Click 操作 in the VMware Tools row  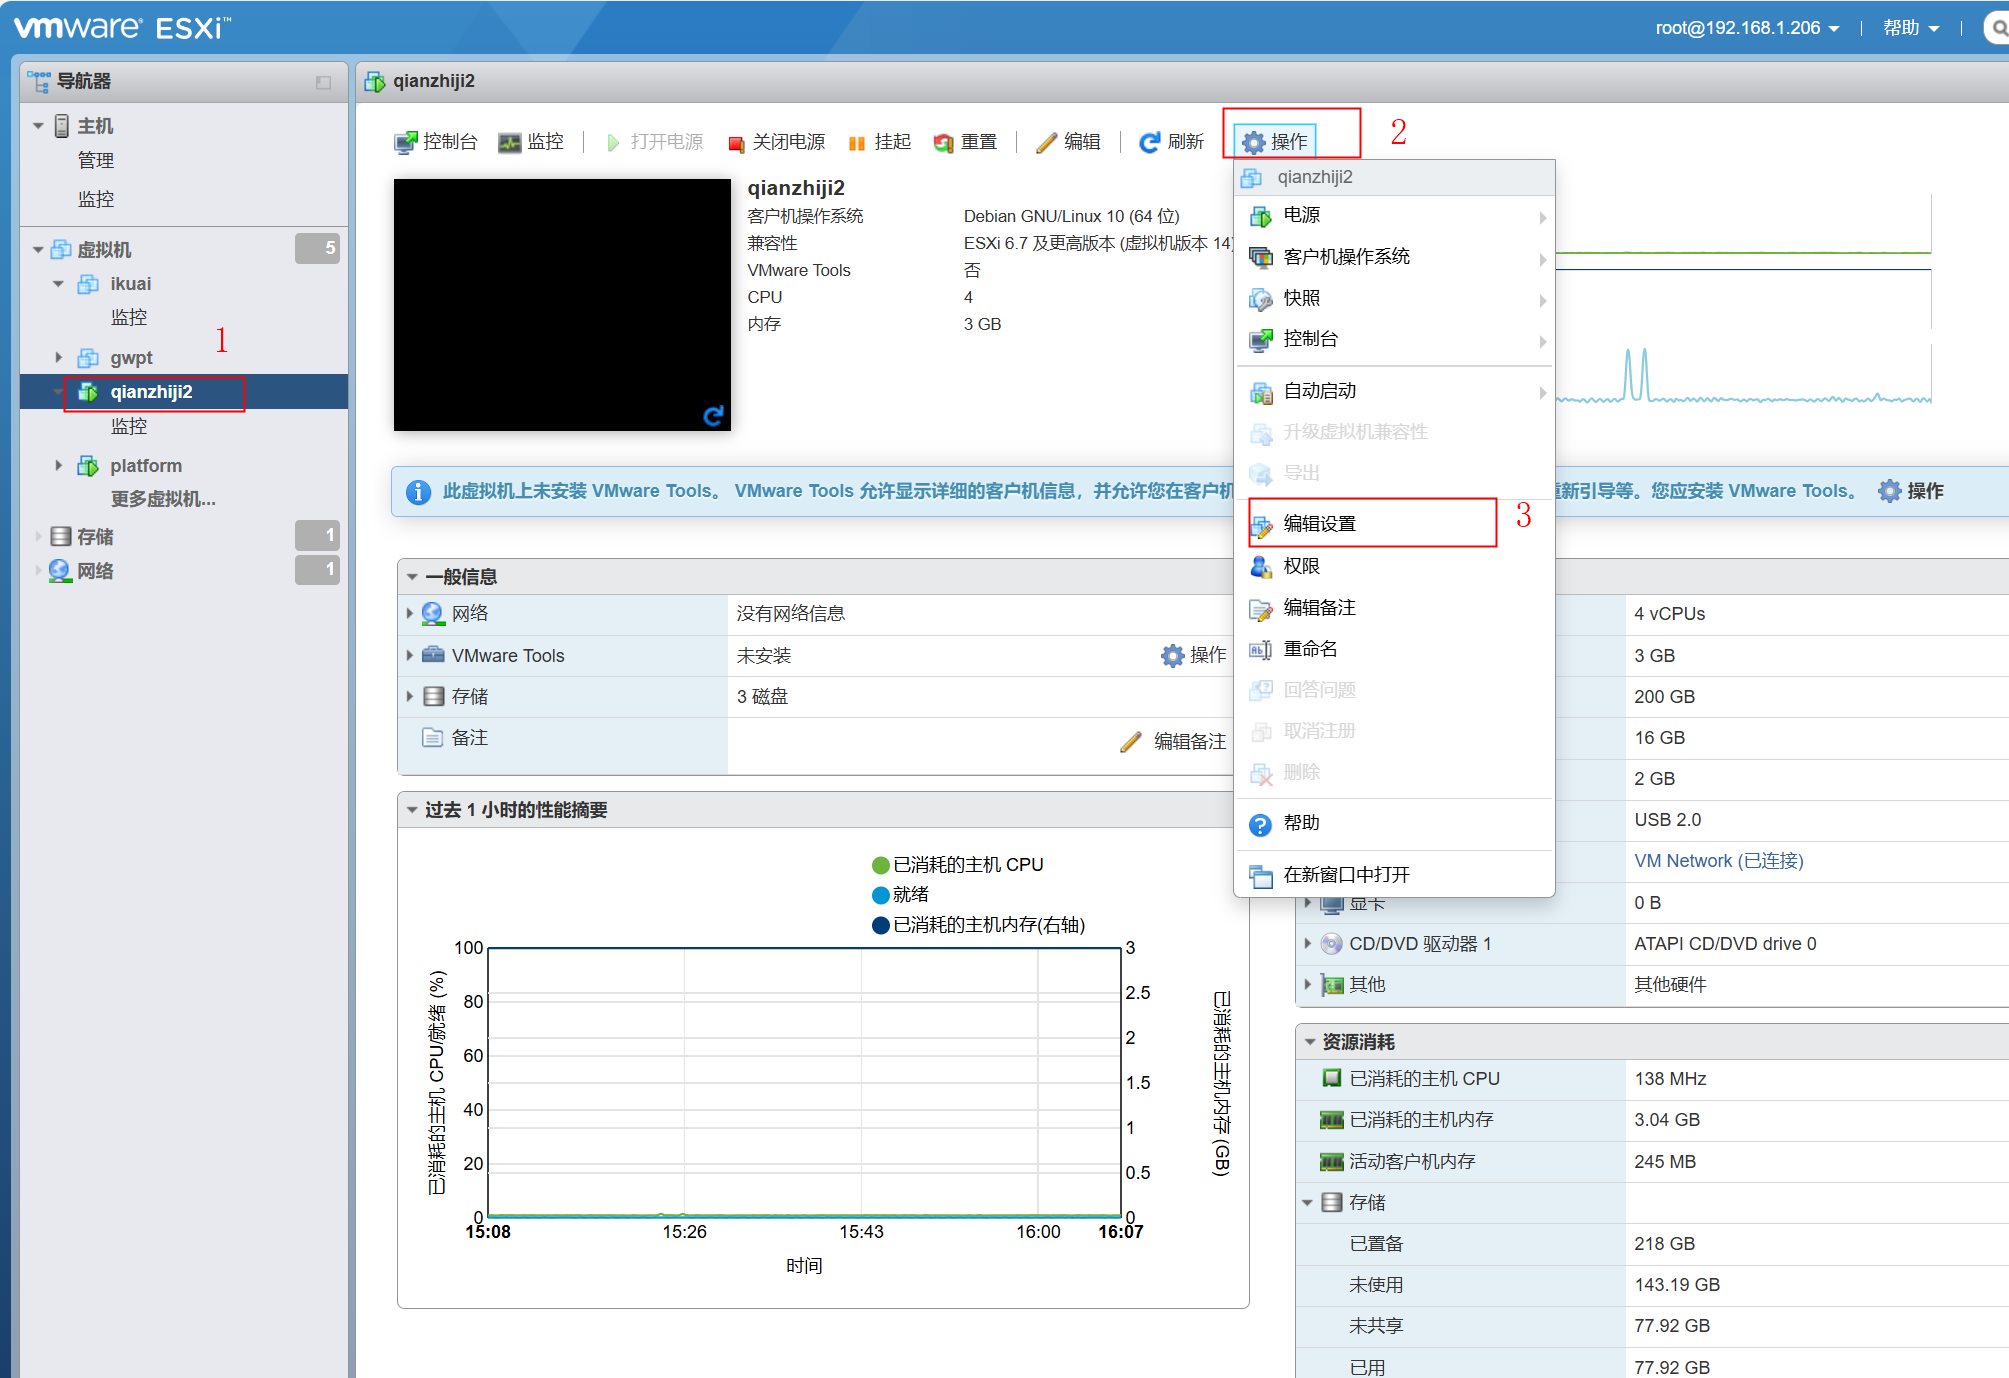click(x=1193, y=655)
